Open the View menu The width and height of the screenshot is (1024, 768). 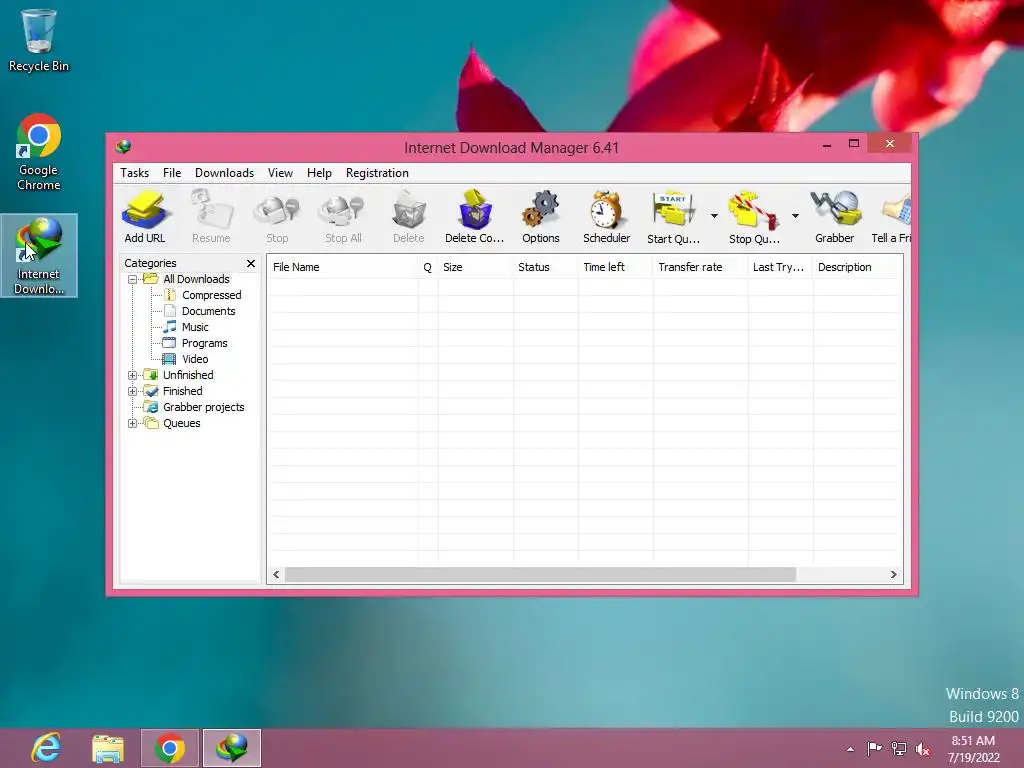tap(280, 172)
